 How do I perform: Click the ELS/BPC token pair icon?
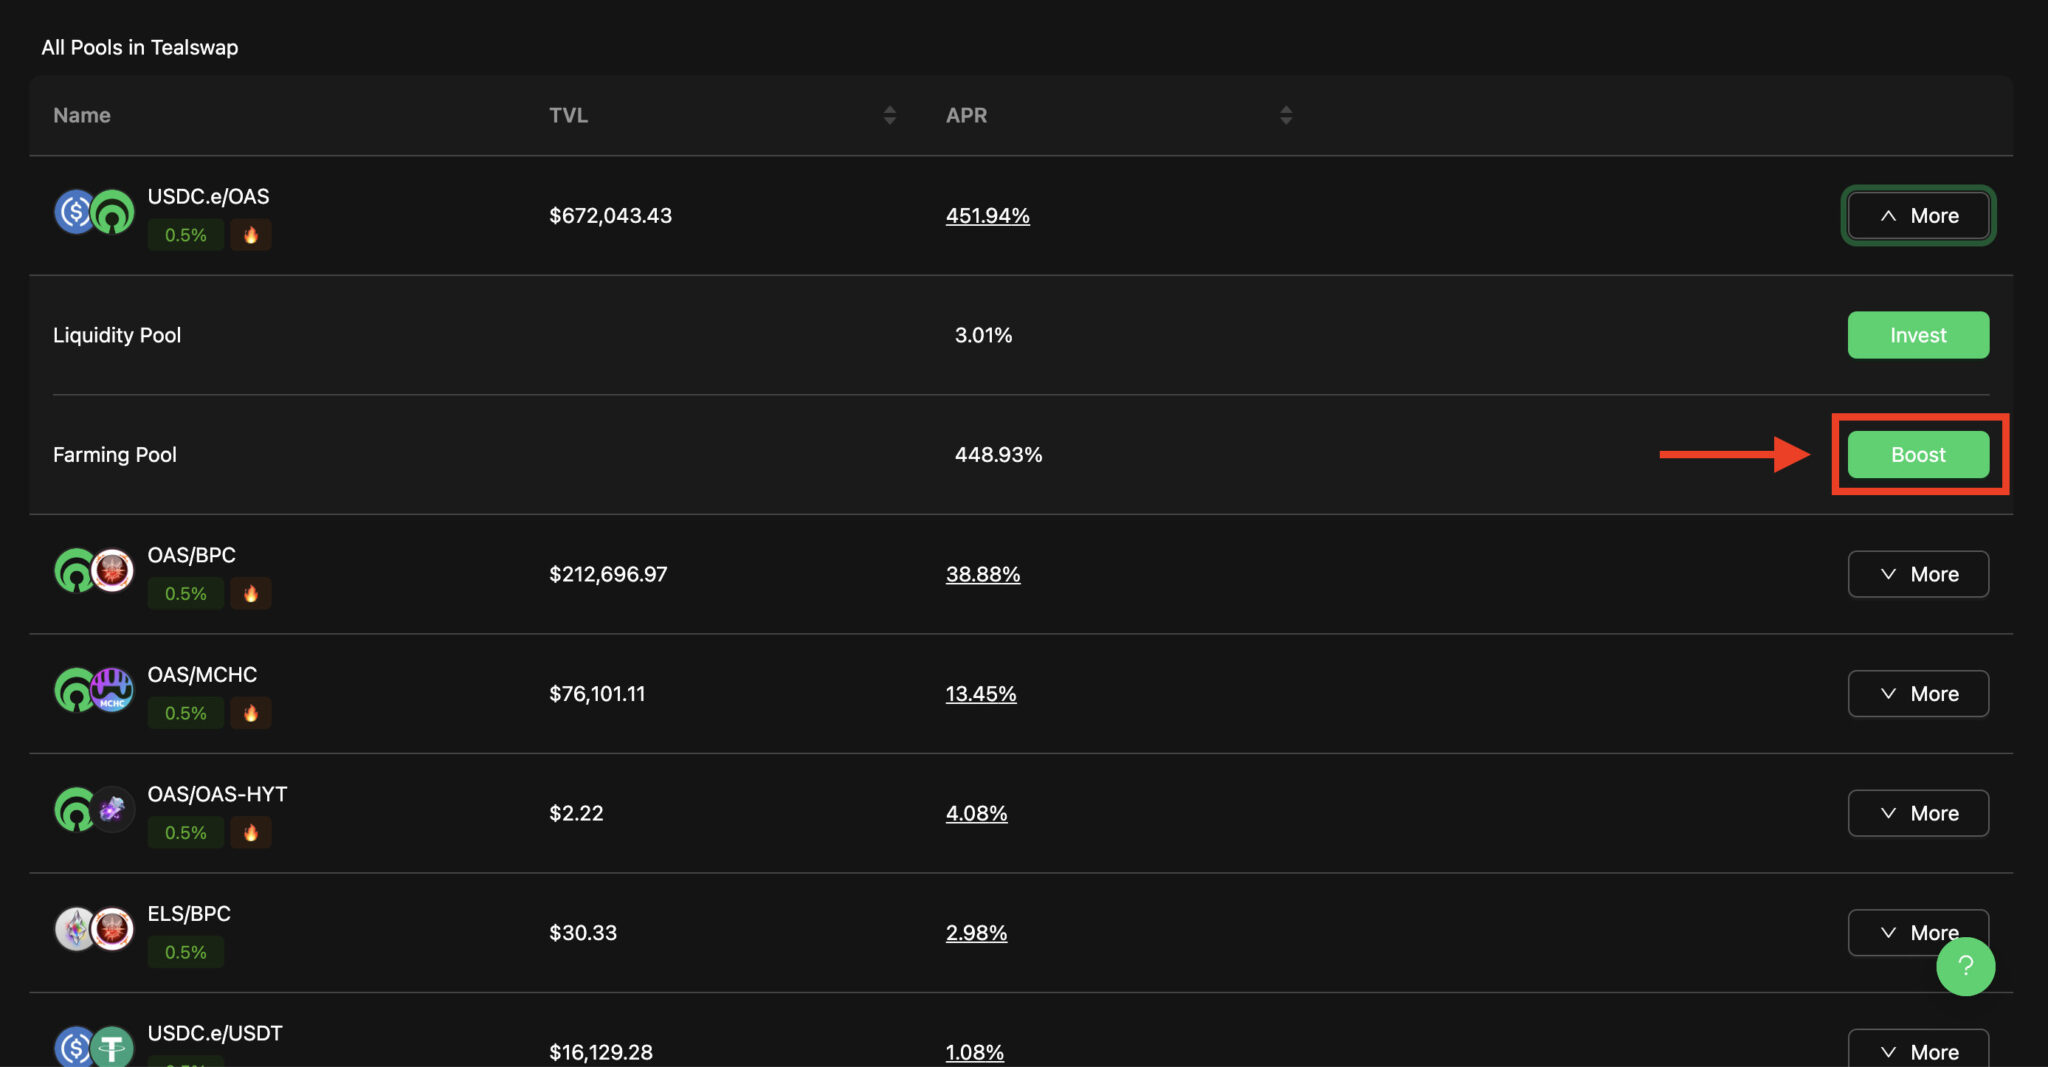point(94,930)
